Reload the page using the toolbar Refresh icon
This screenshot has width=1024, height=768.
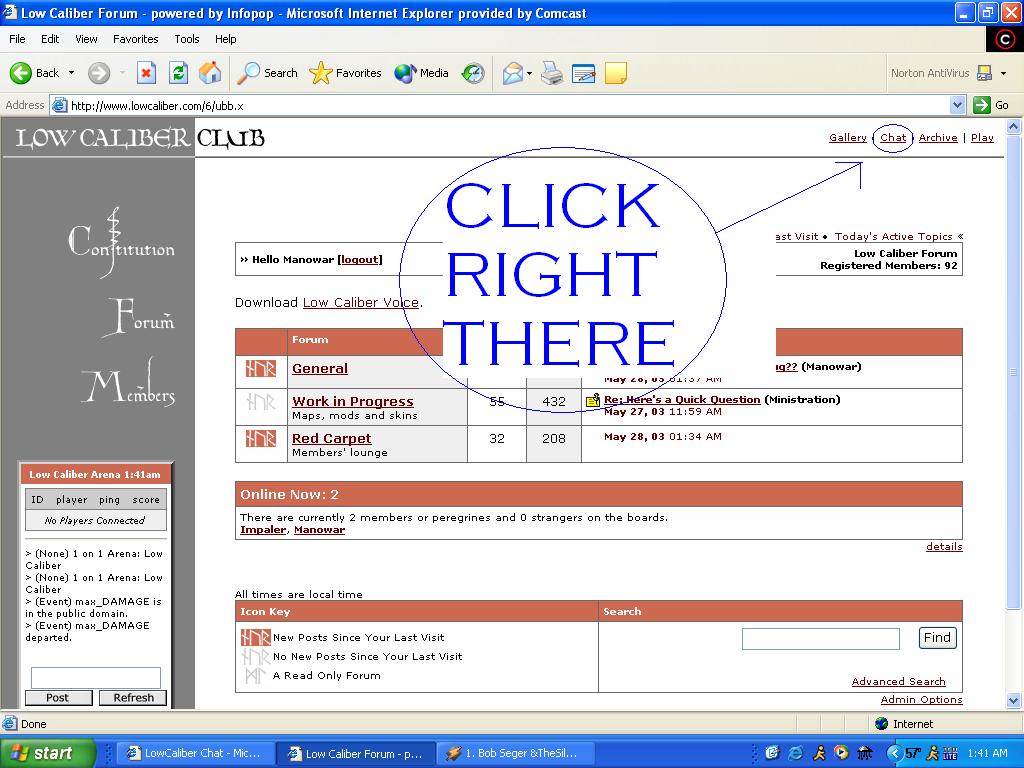(x=178, y=73)
